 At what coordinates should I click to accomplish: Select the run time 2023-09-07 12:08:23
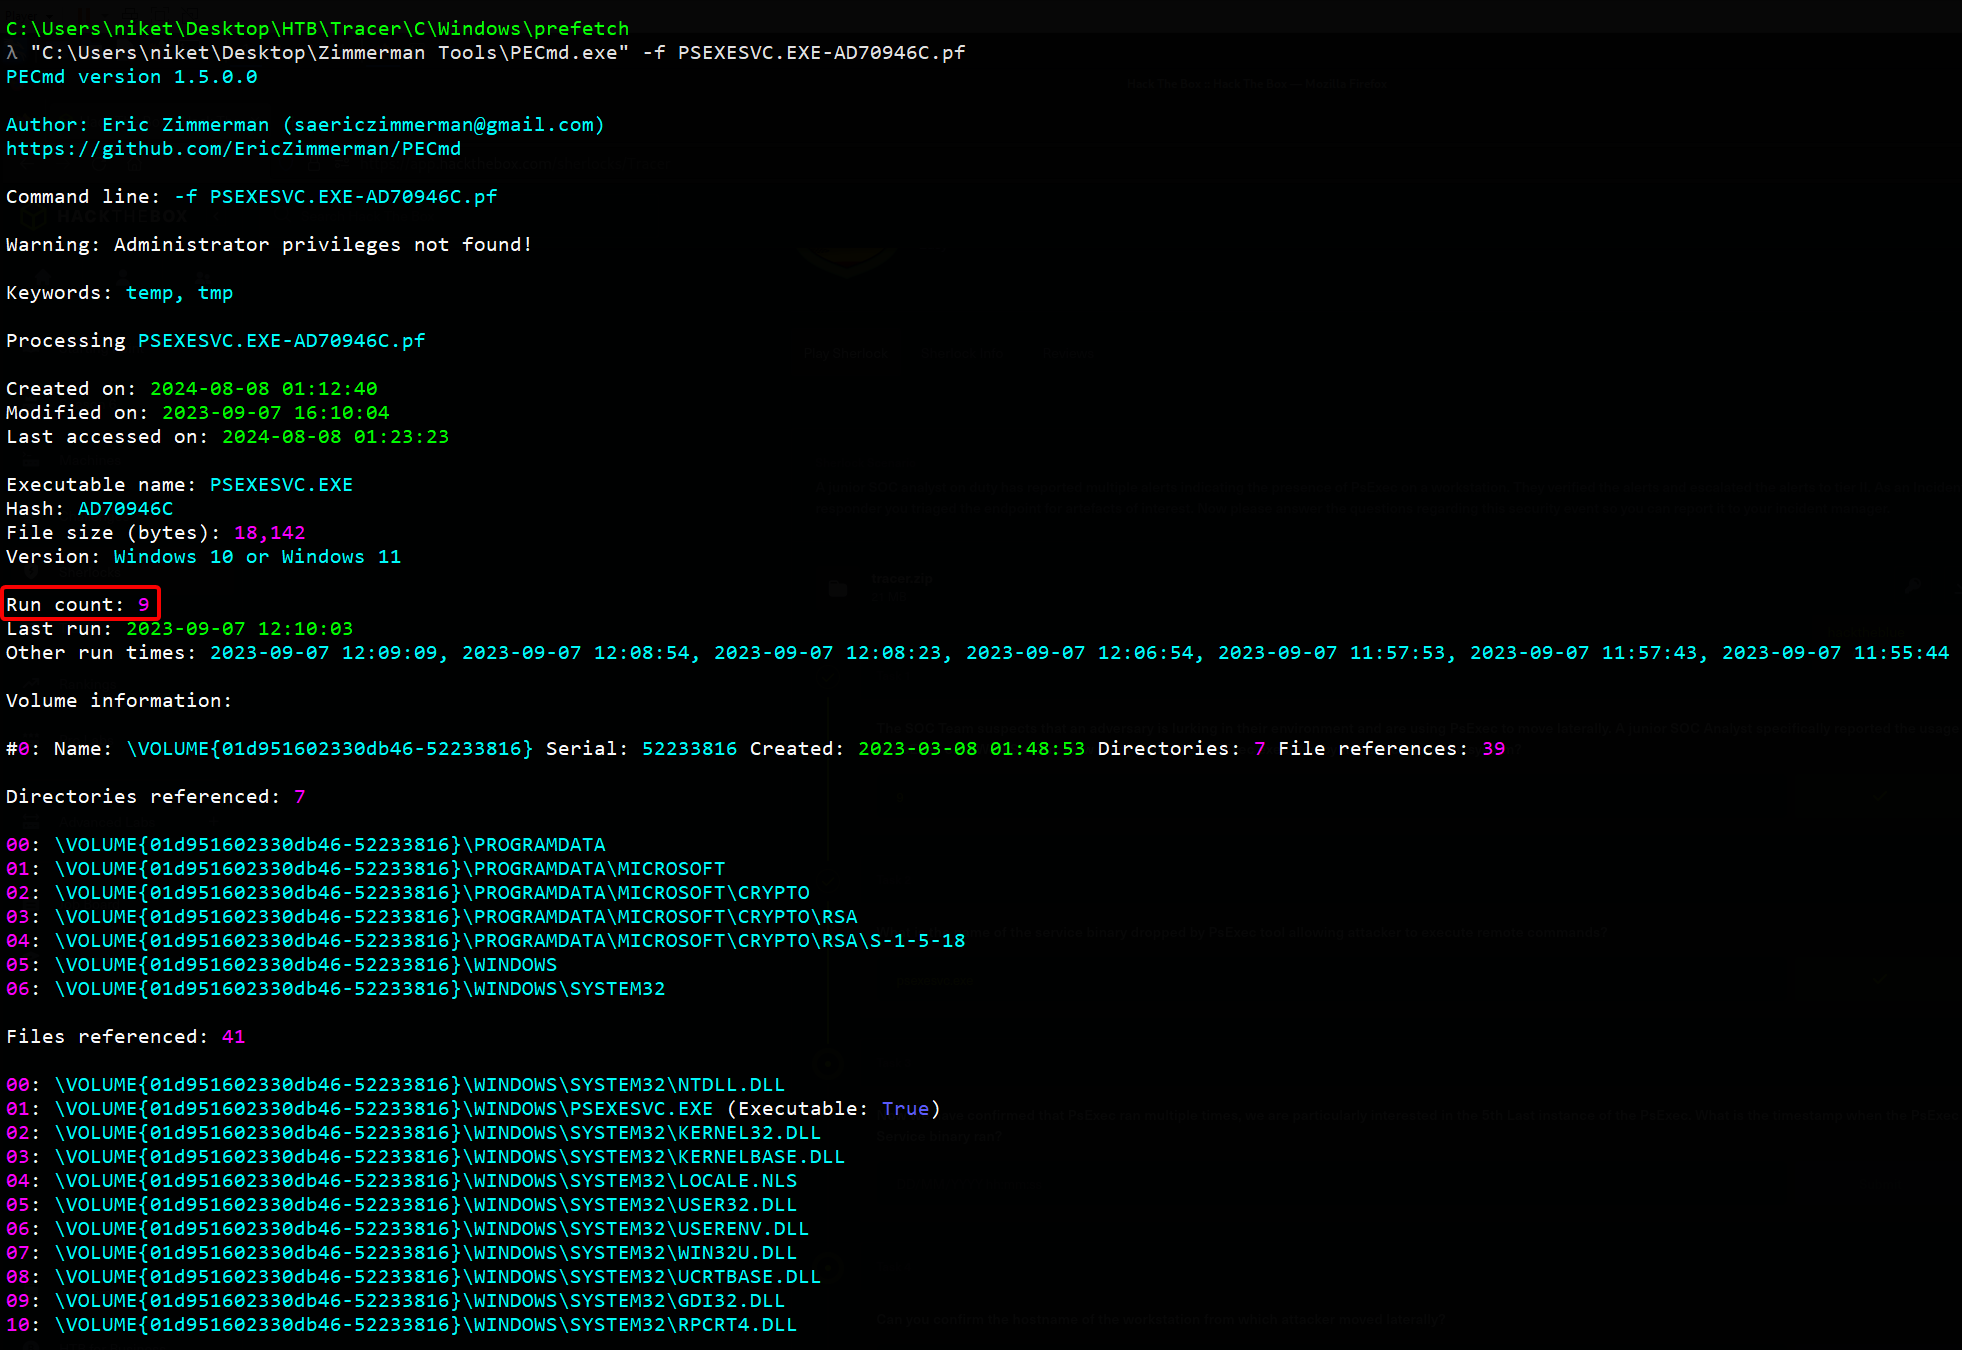click(828, 653)
